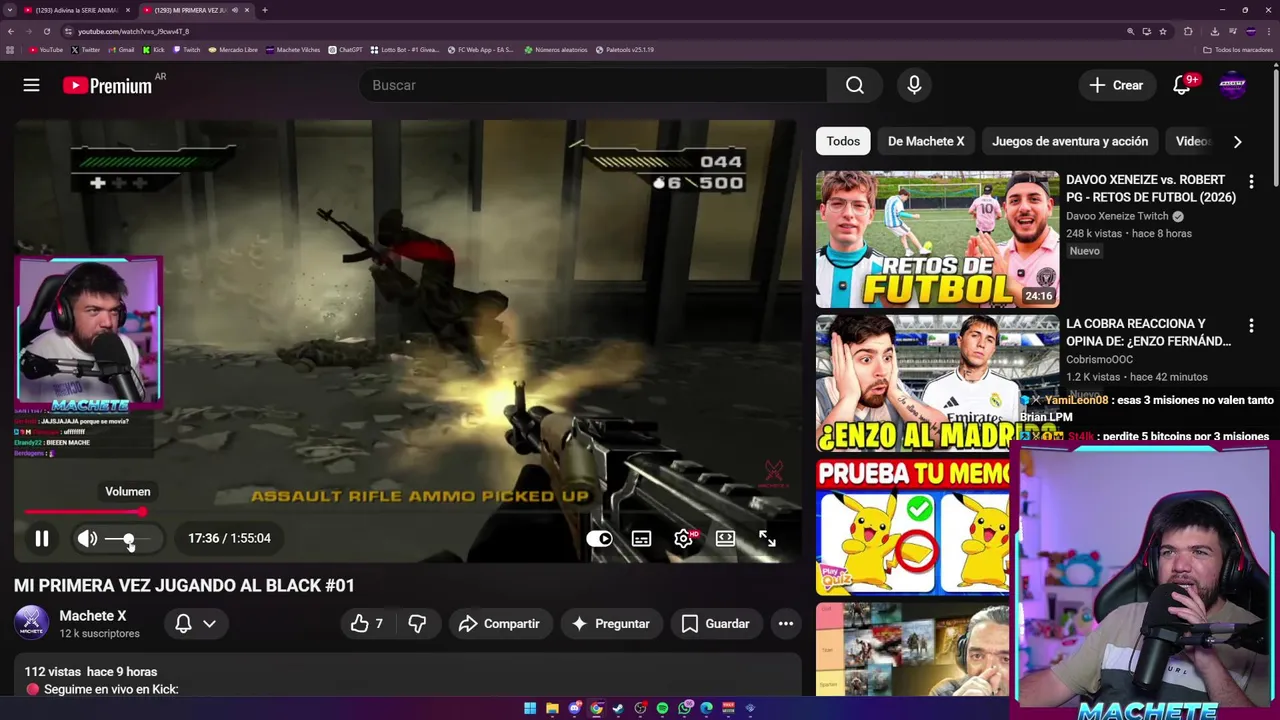Open the YouTube hamburger guide menu
The height and width of the screenshot is (720, 1280).
tap(32, 86)
